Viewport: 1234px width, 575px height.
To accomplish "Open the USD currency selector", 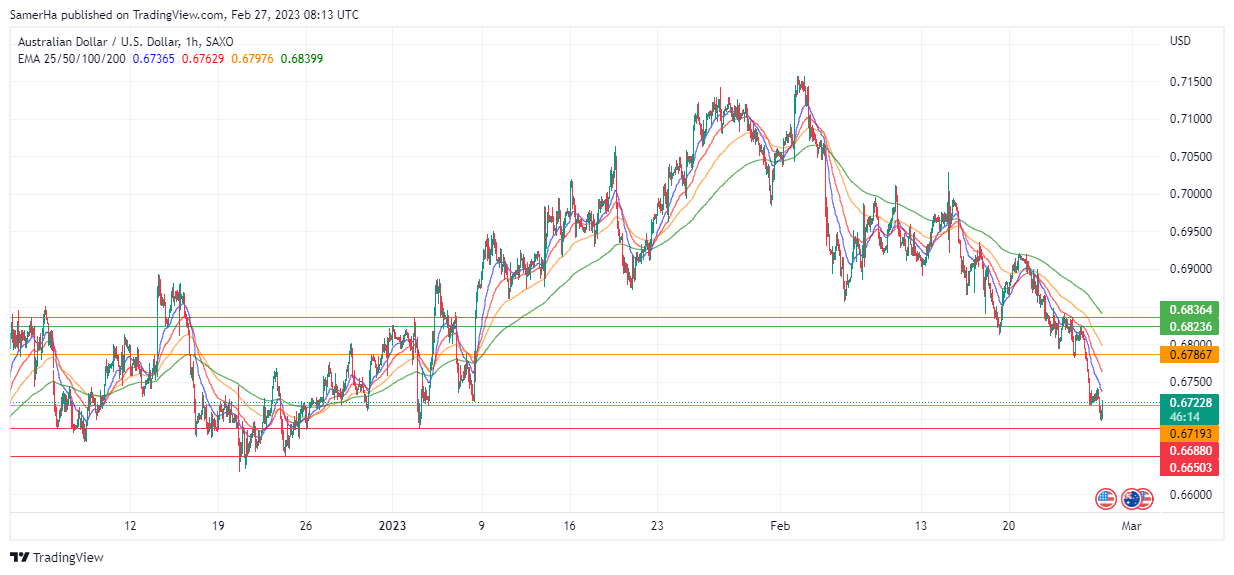I will [x=1181, y=41].
